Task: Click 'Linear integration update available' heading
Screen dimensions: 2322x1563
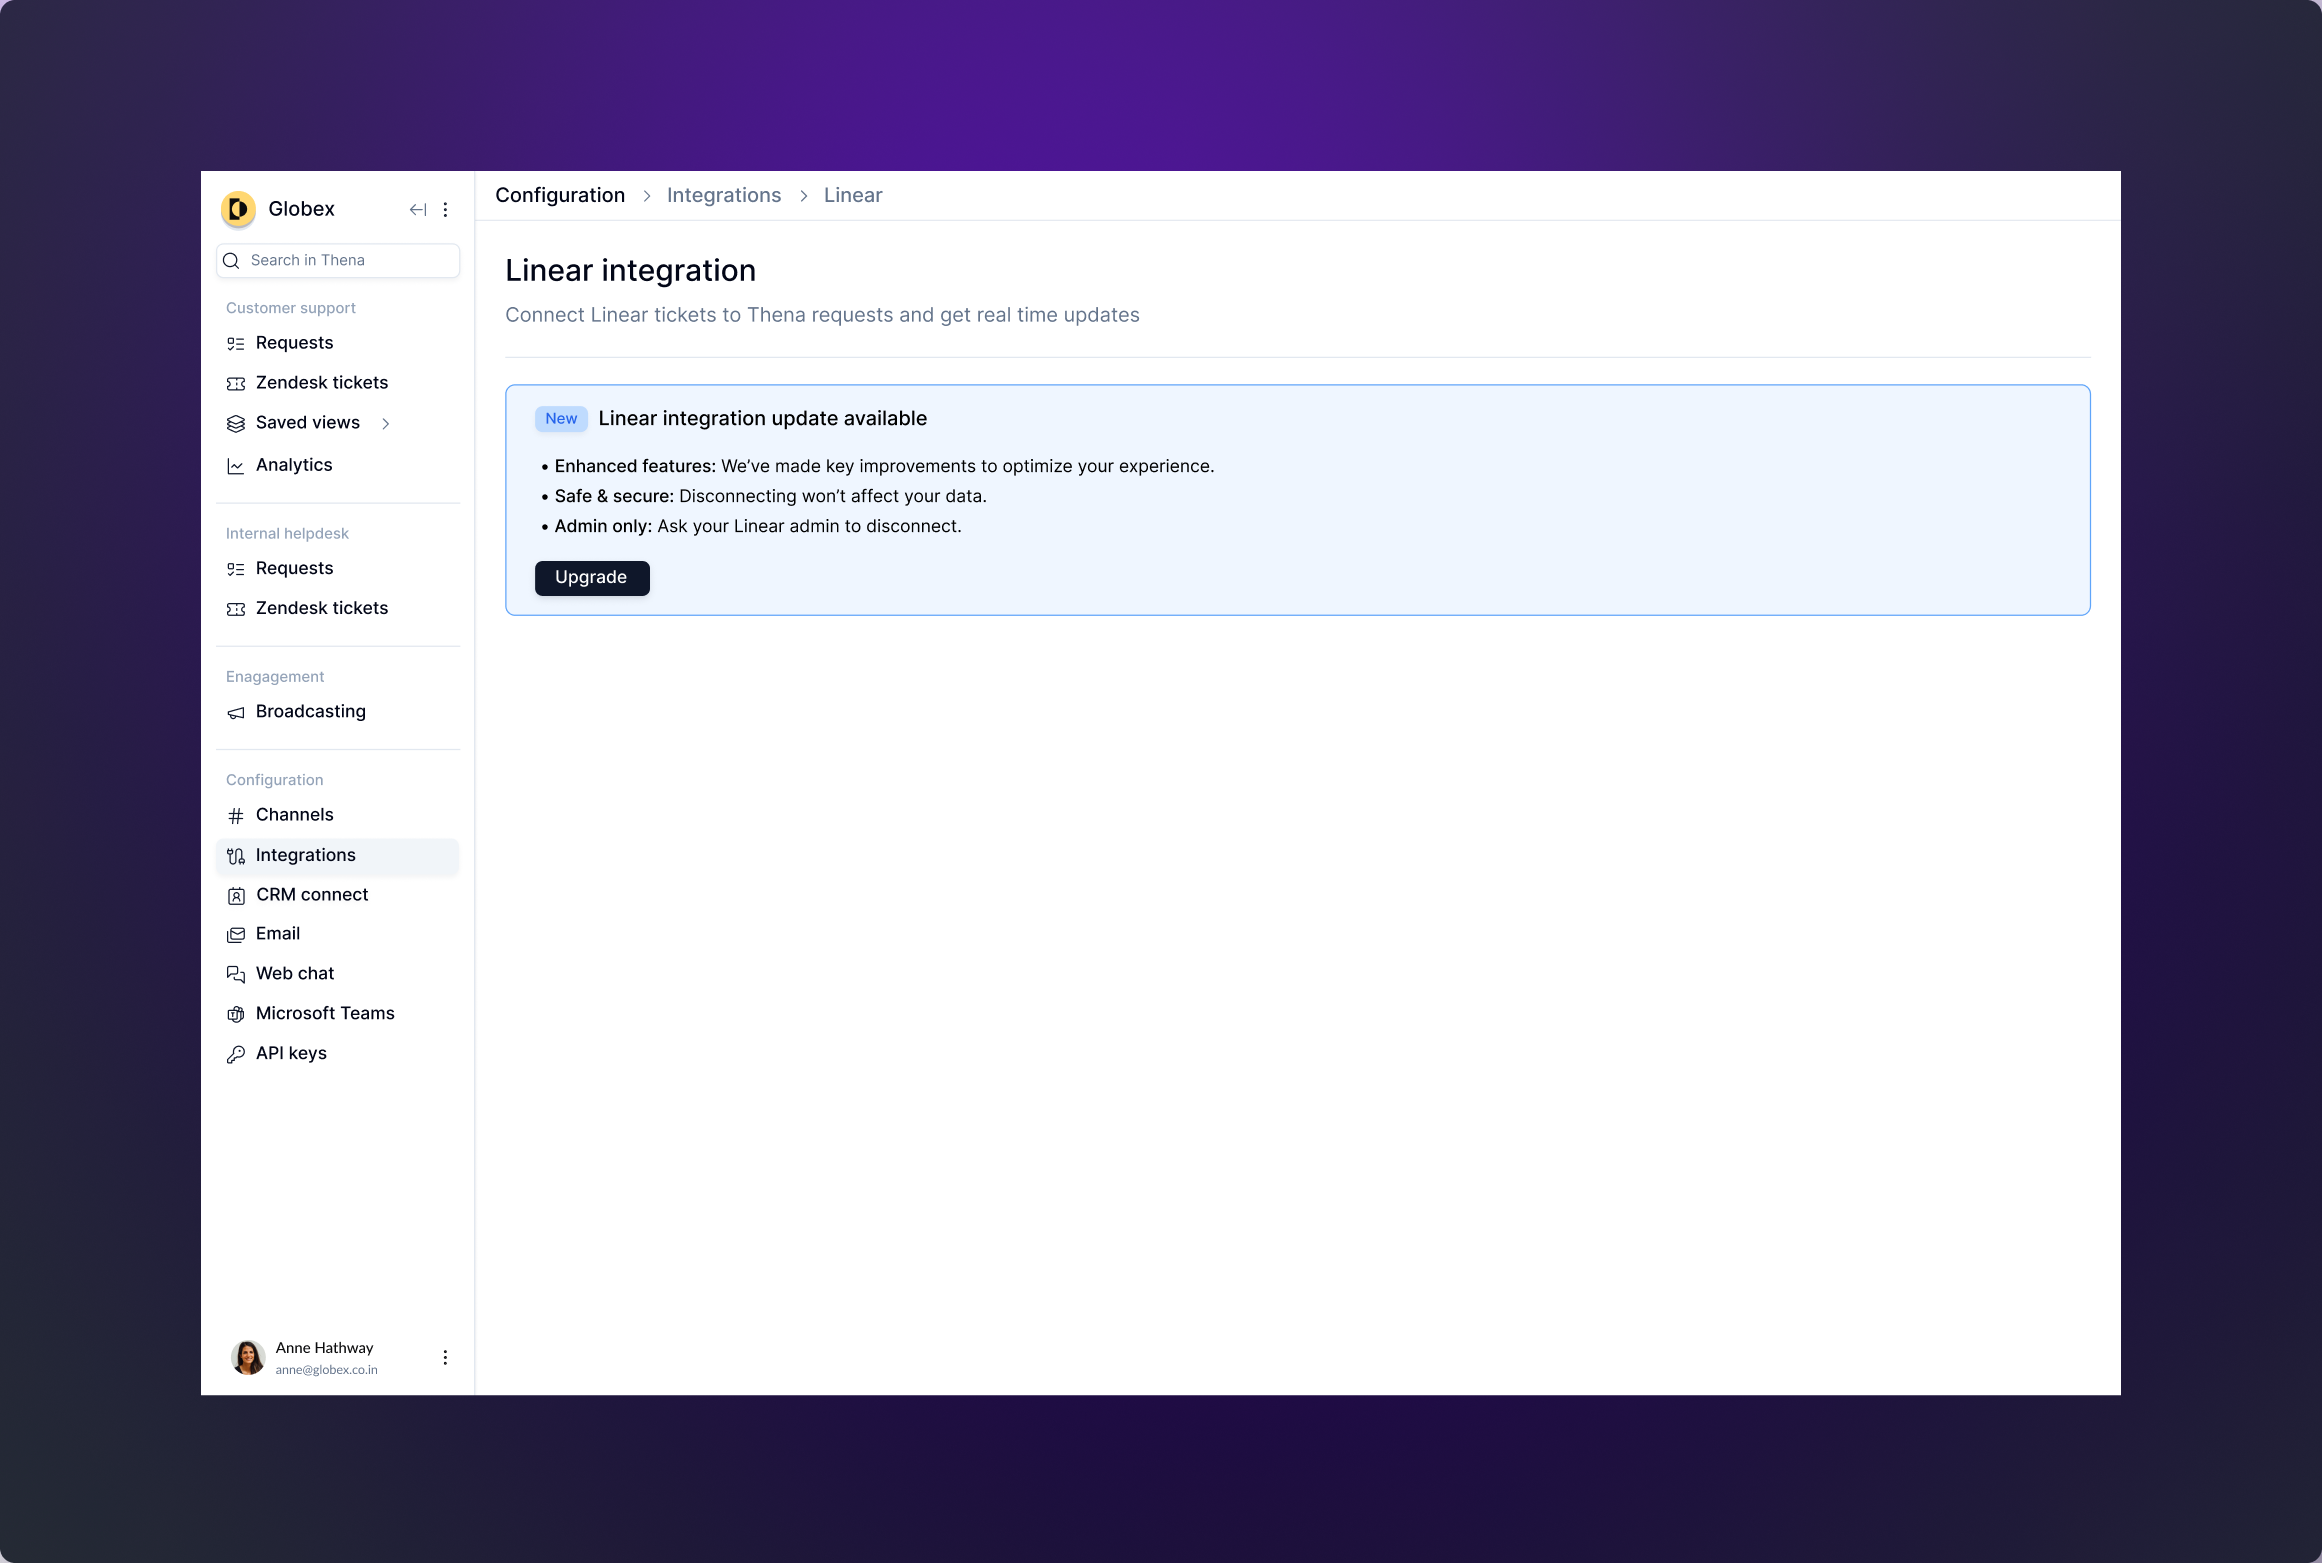Action: [763, 419]
